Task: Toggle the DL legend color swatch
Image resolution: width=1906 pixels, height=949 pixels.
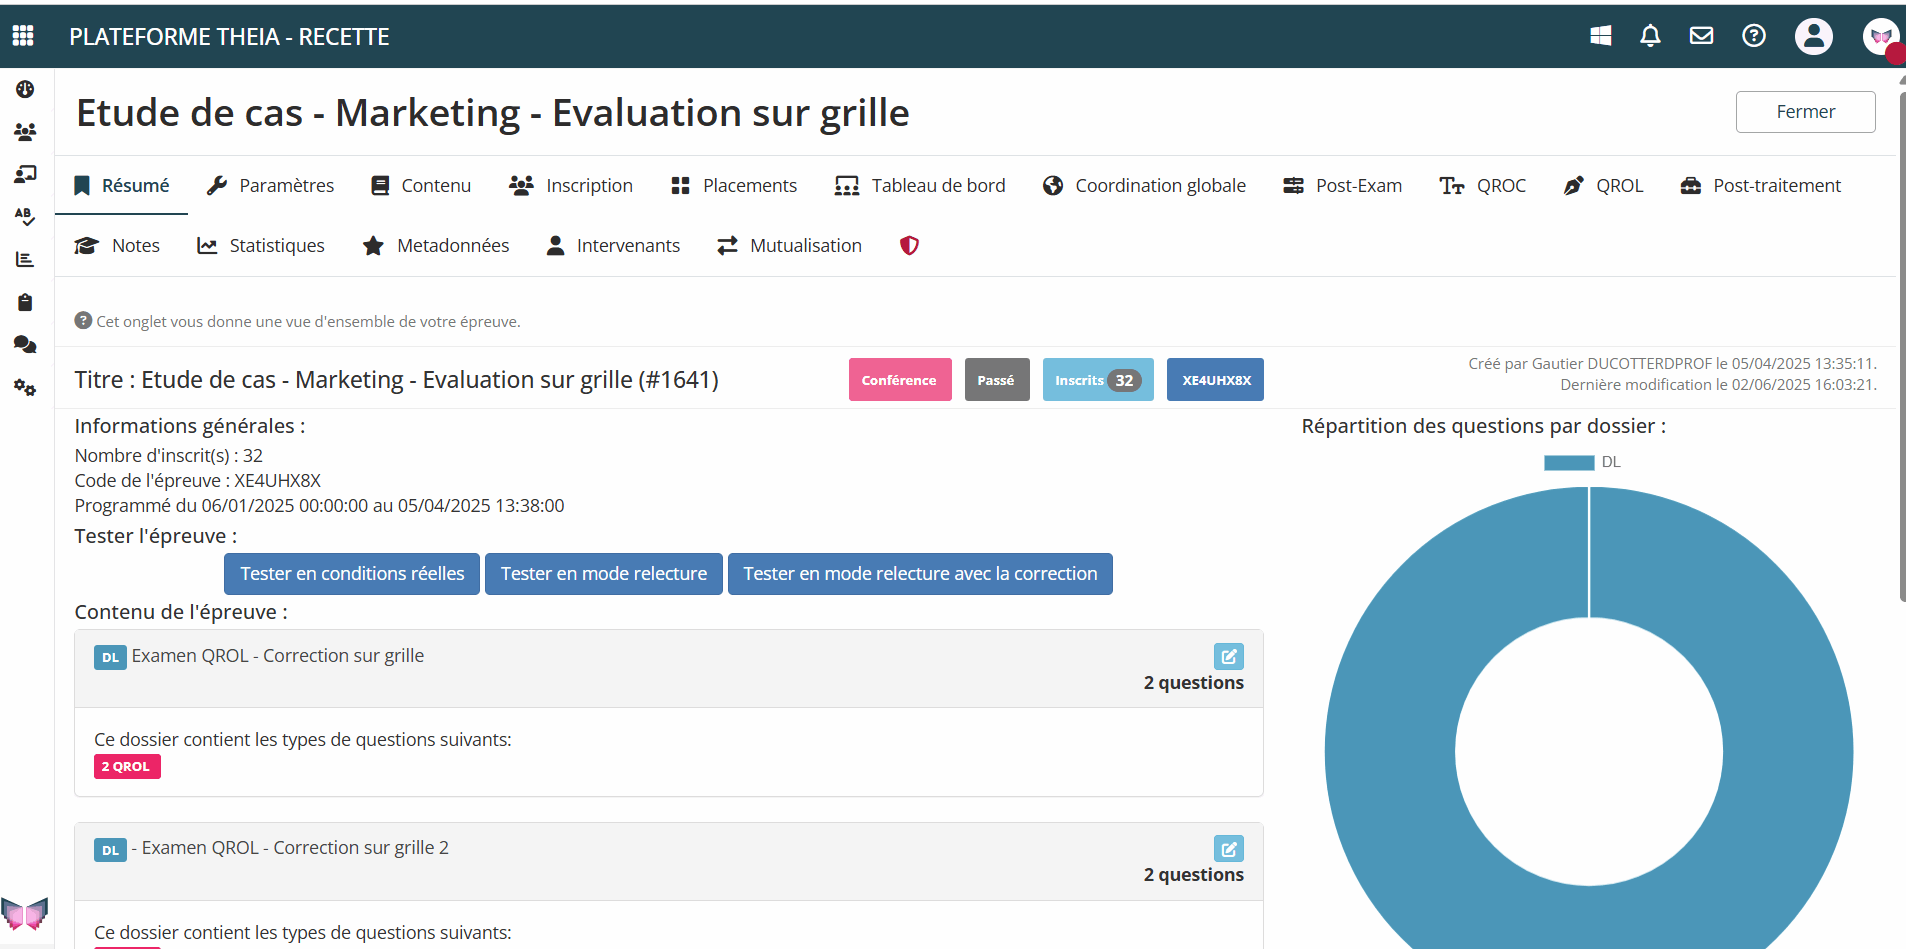Action: point(1569,462)
